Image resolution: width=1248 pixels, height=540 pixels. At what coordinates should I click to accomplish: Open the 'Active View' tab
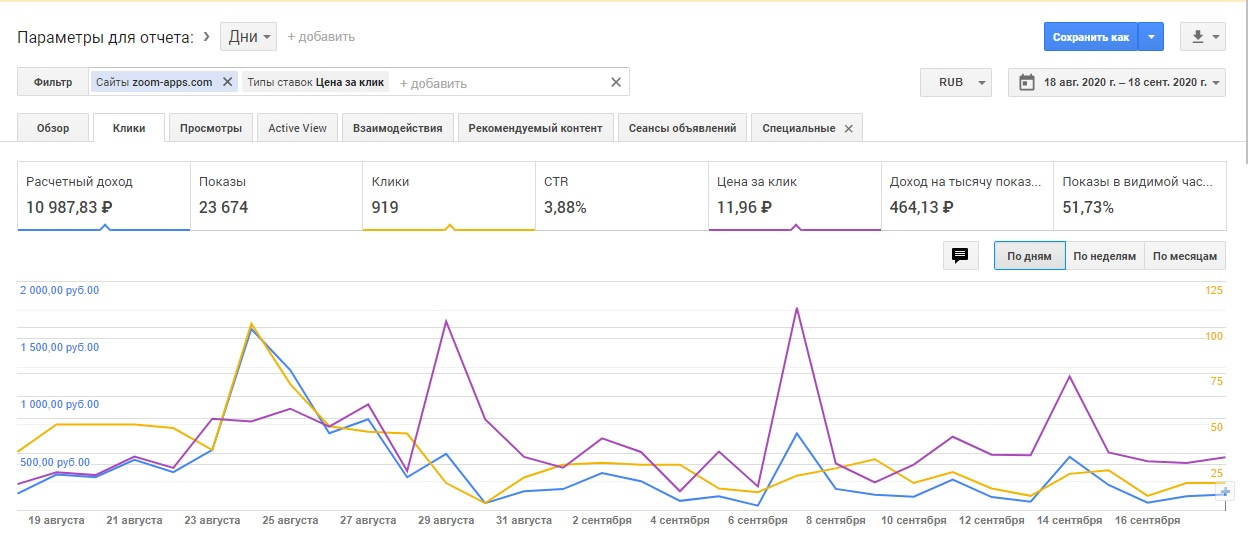point(297,128)
